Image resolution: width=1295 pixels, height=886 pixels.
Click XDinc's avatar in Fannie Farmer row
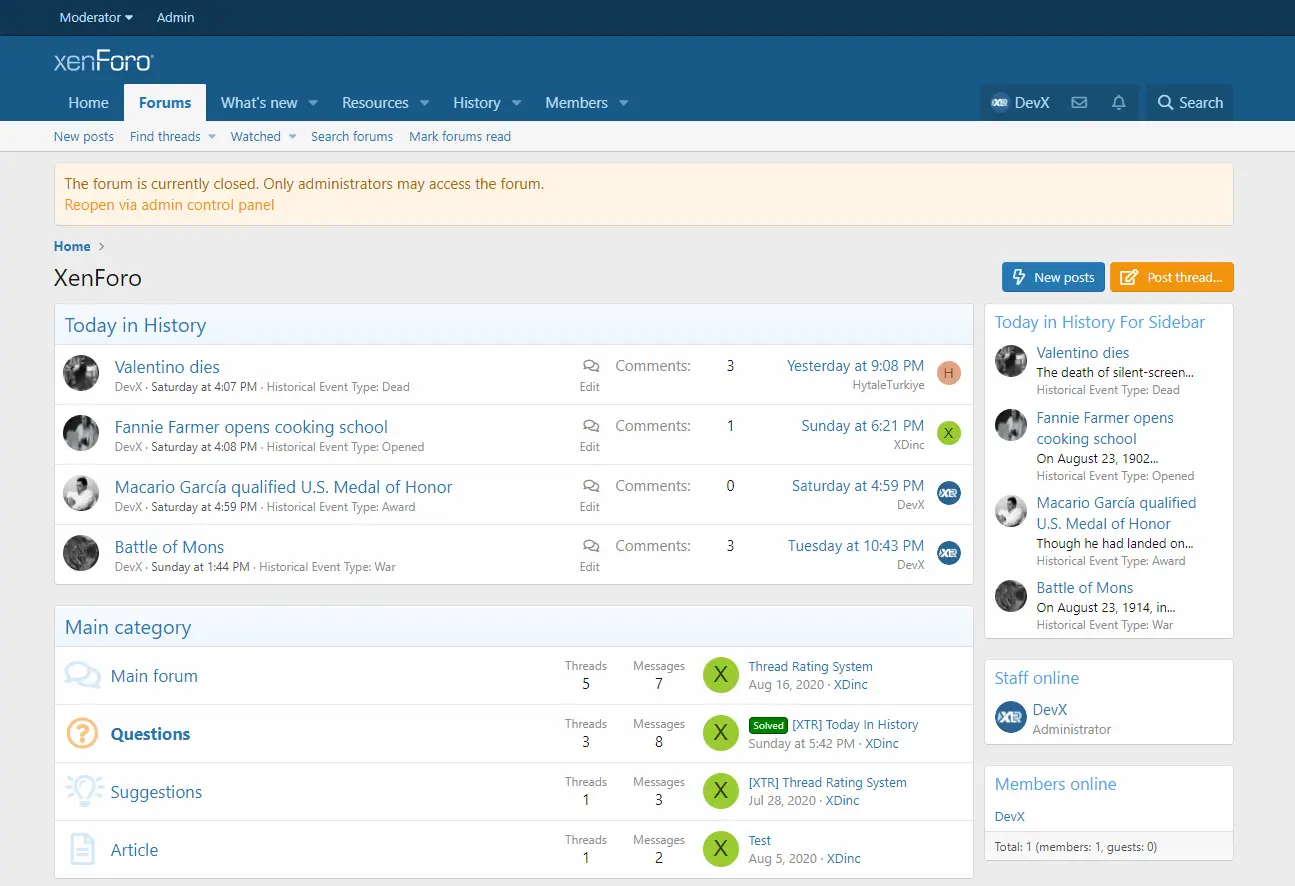pyautogui.click(x=949, y=434)
